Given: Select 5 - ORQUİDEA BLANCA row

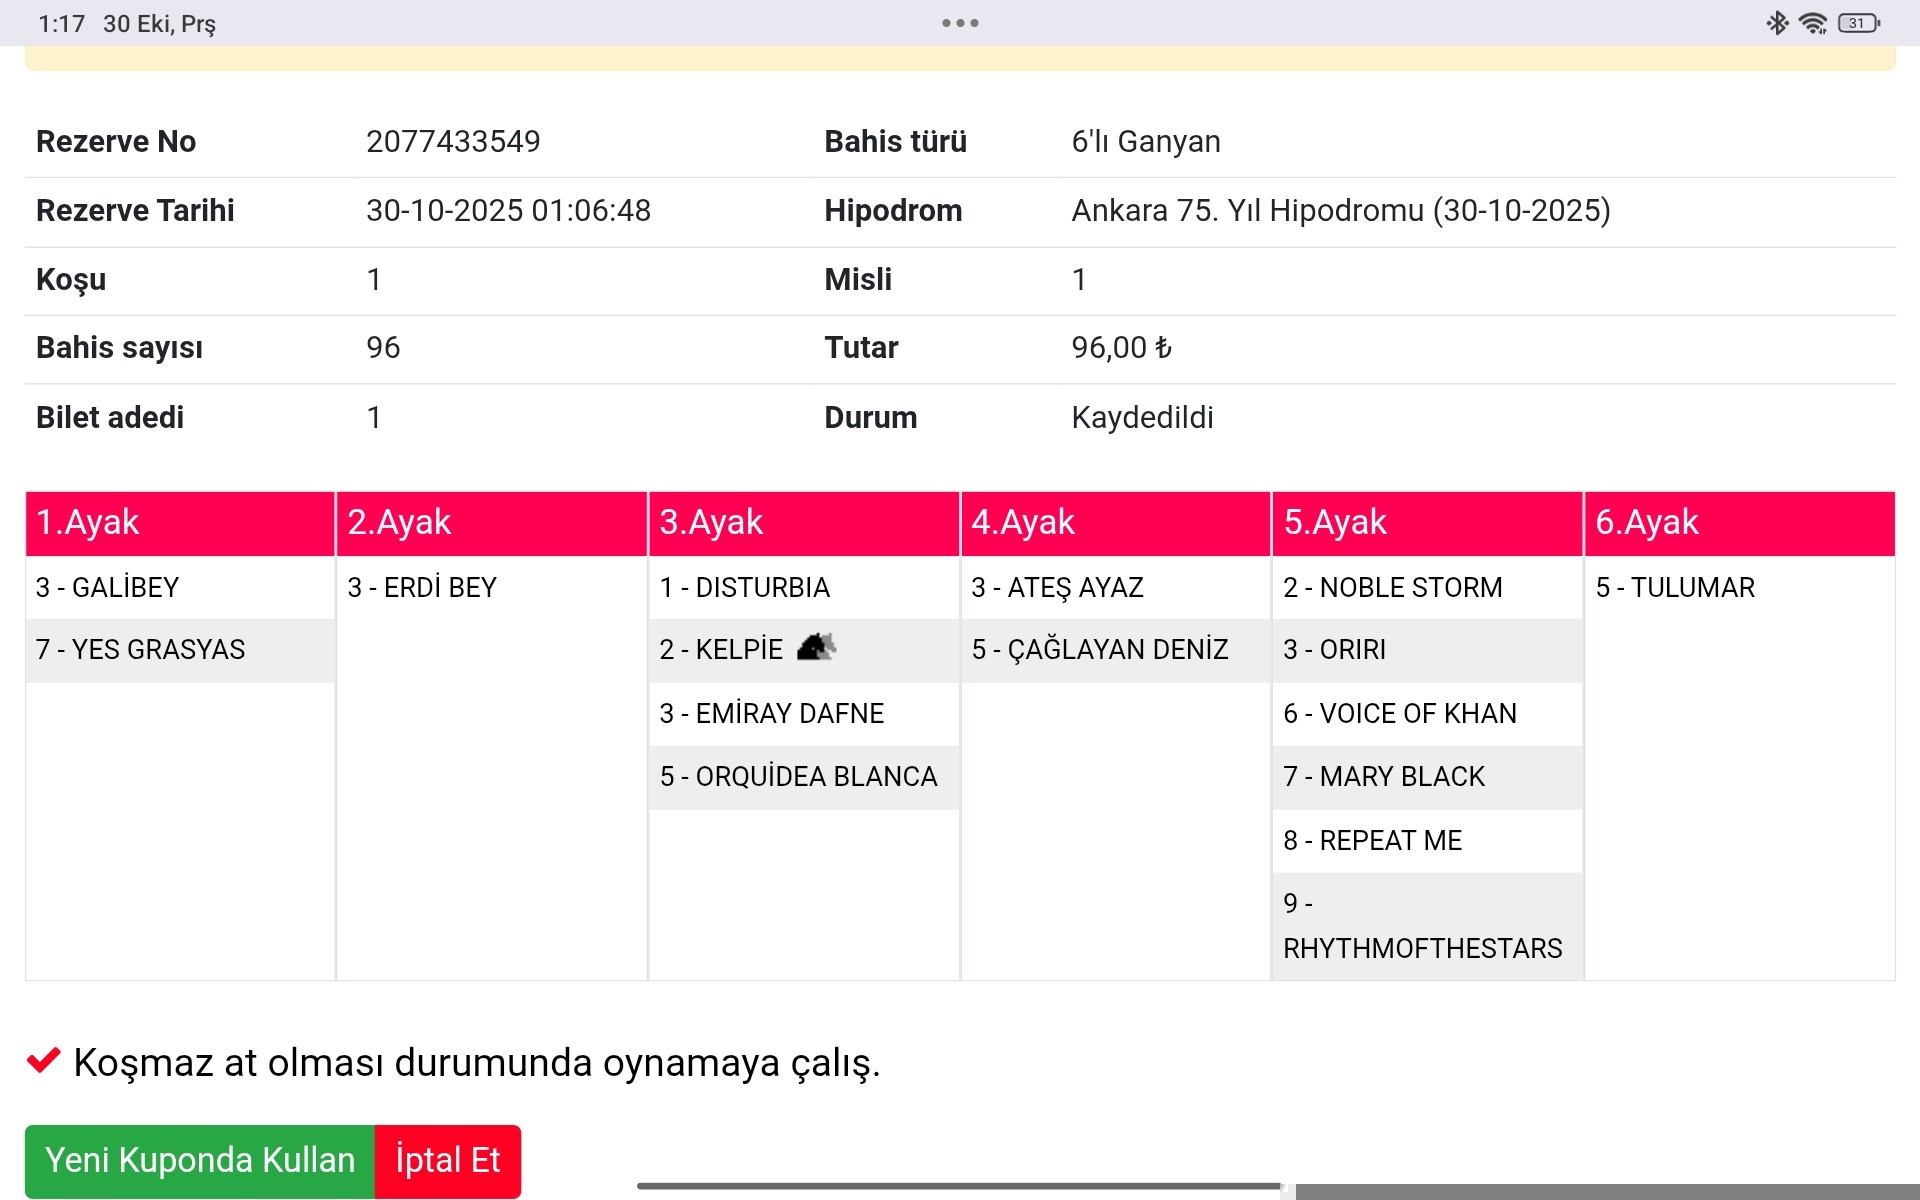Looking at the screenshot, I should 798,777.
